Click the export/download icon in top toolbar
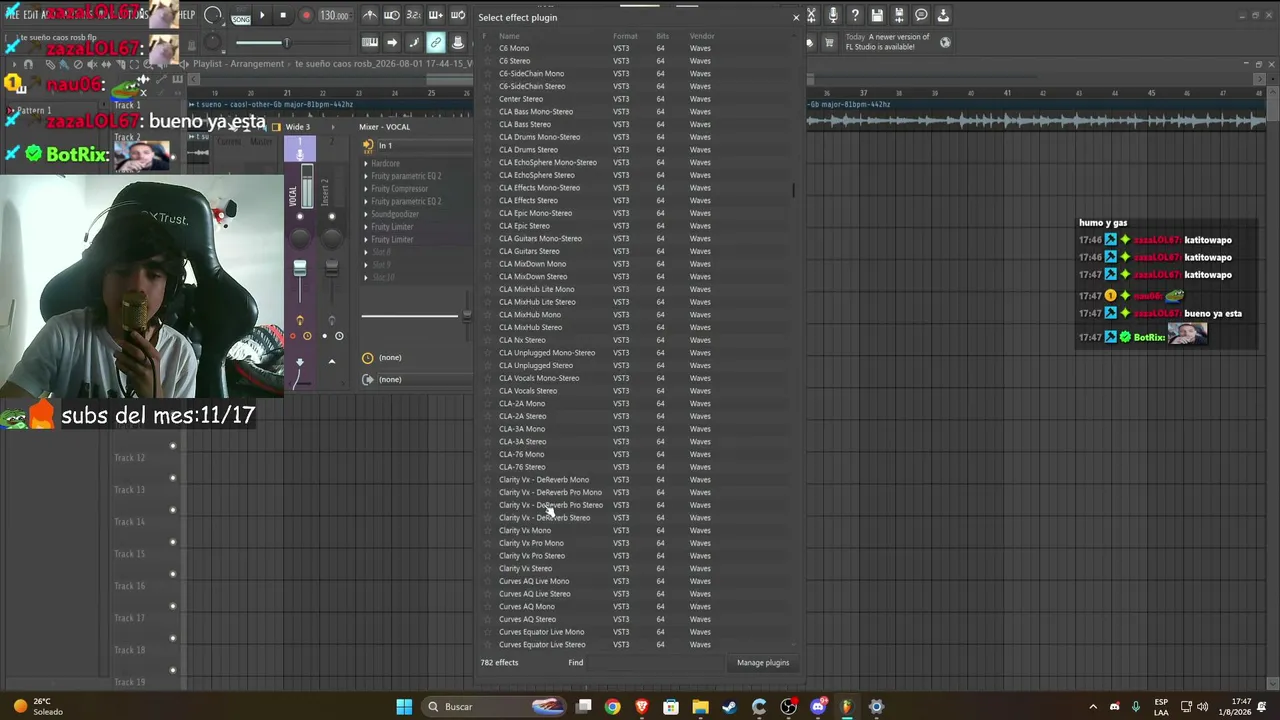The image size is (1280, 720). 943,16
